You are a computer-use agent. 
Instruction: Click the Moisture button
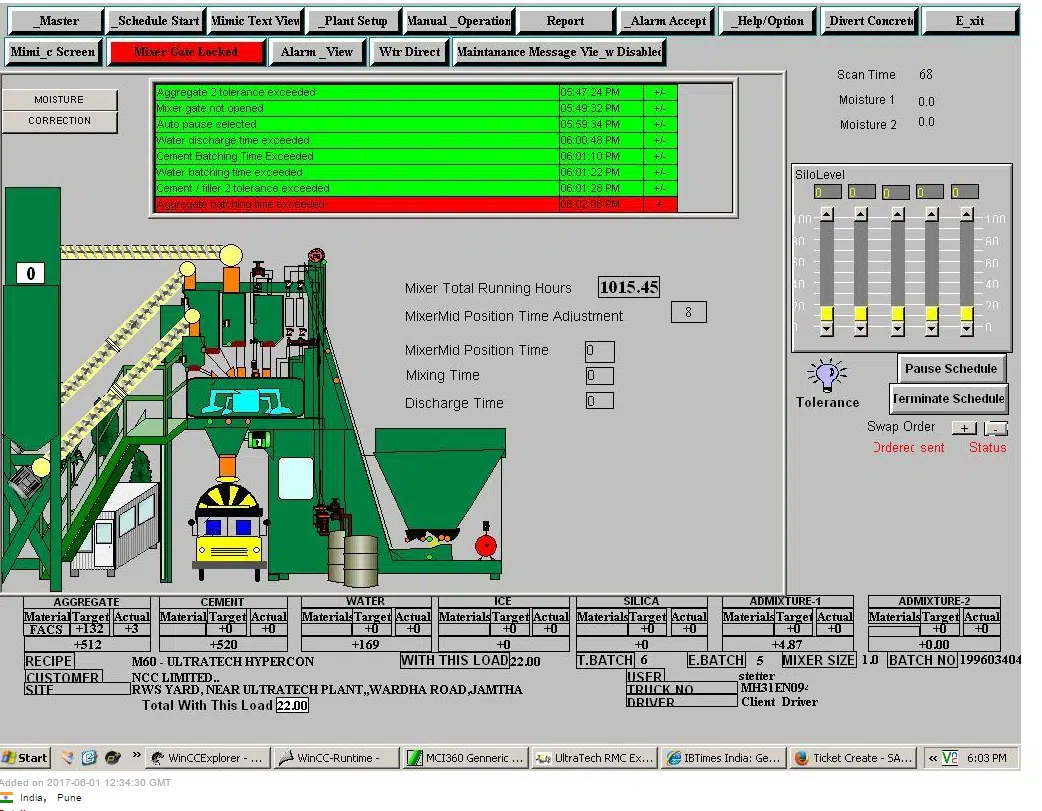tap(60, 99)
